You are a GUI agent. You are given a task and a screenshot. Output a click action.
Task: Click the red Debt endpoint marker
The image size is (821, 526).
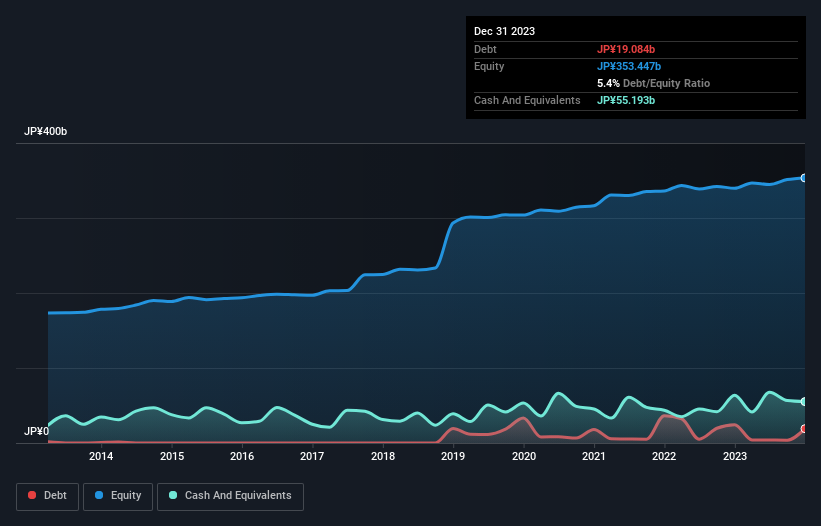pos(803,429)
